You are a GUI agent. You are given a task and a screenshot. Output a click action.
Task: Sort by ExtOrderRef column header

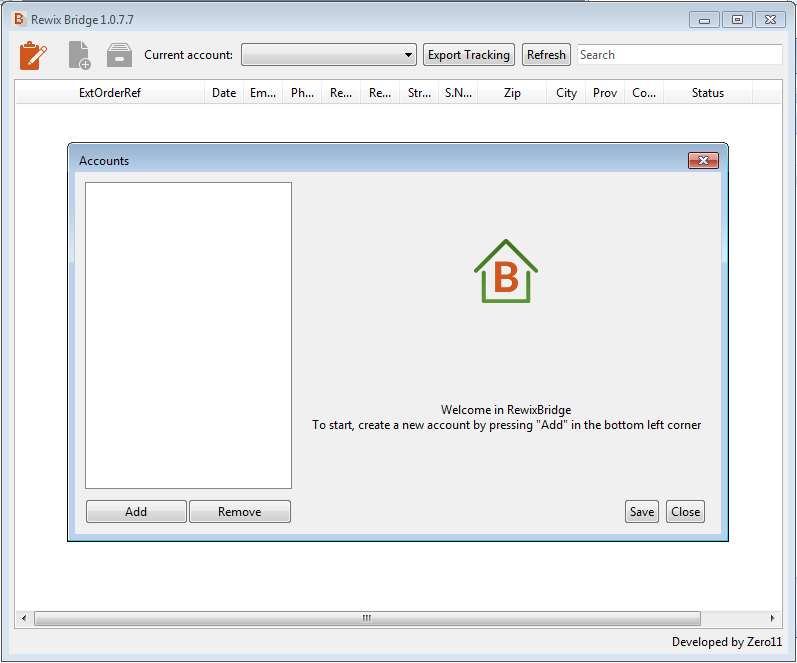tap(110, 93)
